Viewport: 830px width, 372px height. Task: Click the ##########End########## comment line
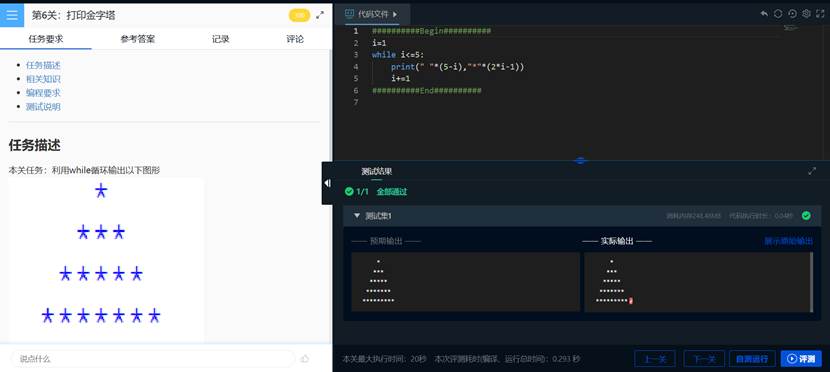(427, 90)
